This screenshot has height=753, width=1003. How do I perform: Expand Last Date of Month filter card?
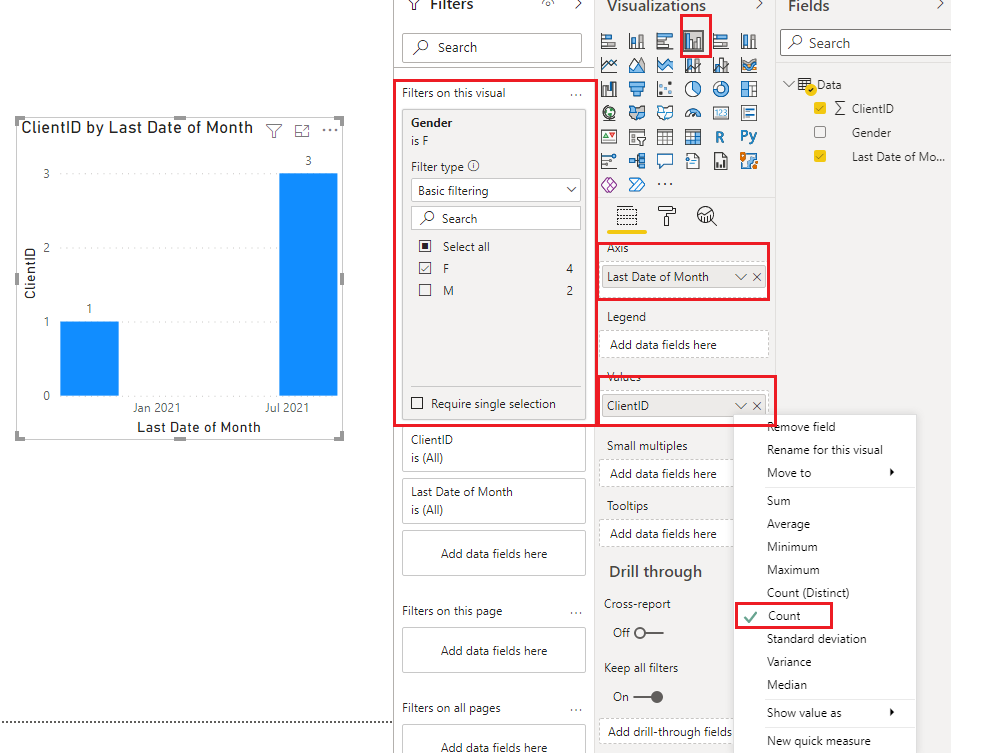[494, 501]
